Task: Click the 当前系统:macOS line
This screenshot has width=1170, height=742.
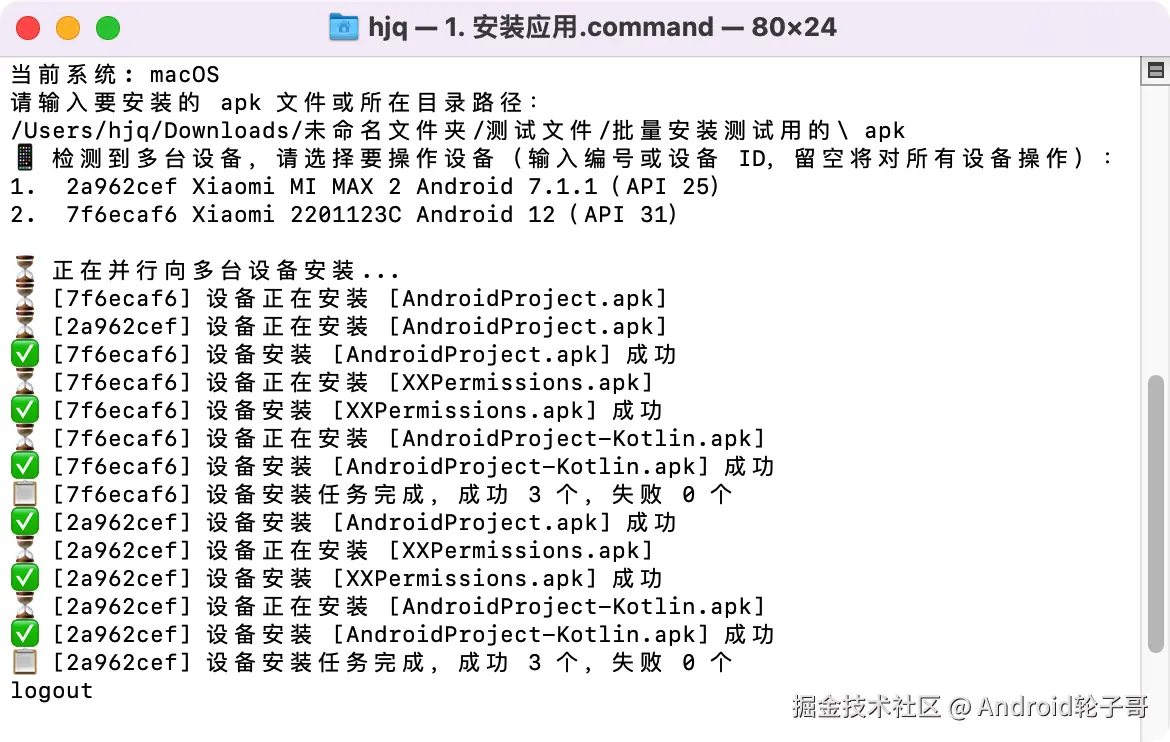Action: (x=114, y=74)
